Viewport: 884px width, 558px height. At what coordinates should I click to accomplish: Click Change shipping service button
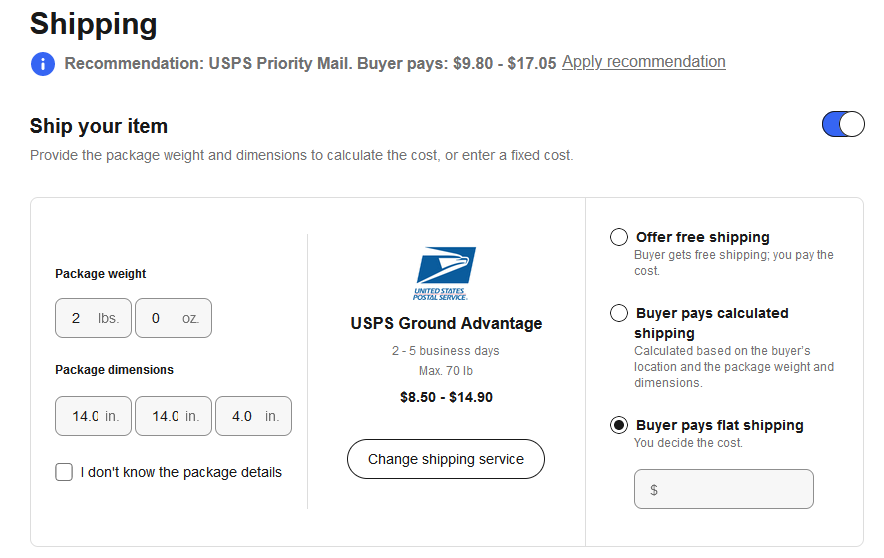(446, 459)
